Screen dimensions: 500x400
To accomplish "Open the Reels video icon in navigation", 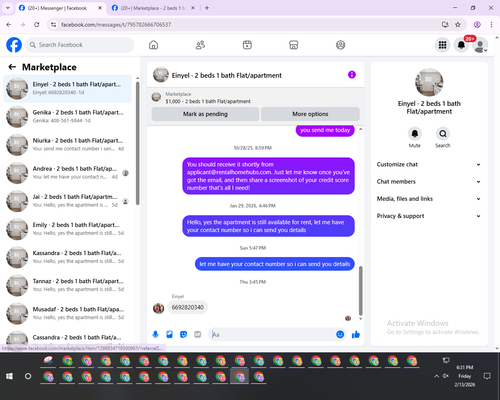I will (247, 45).
